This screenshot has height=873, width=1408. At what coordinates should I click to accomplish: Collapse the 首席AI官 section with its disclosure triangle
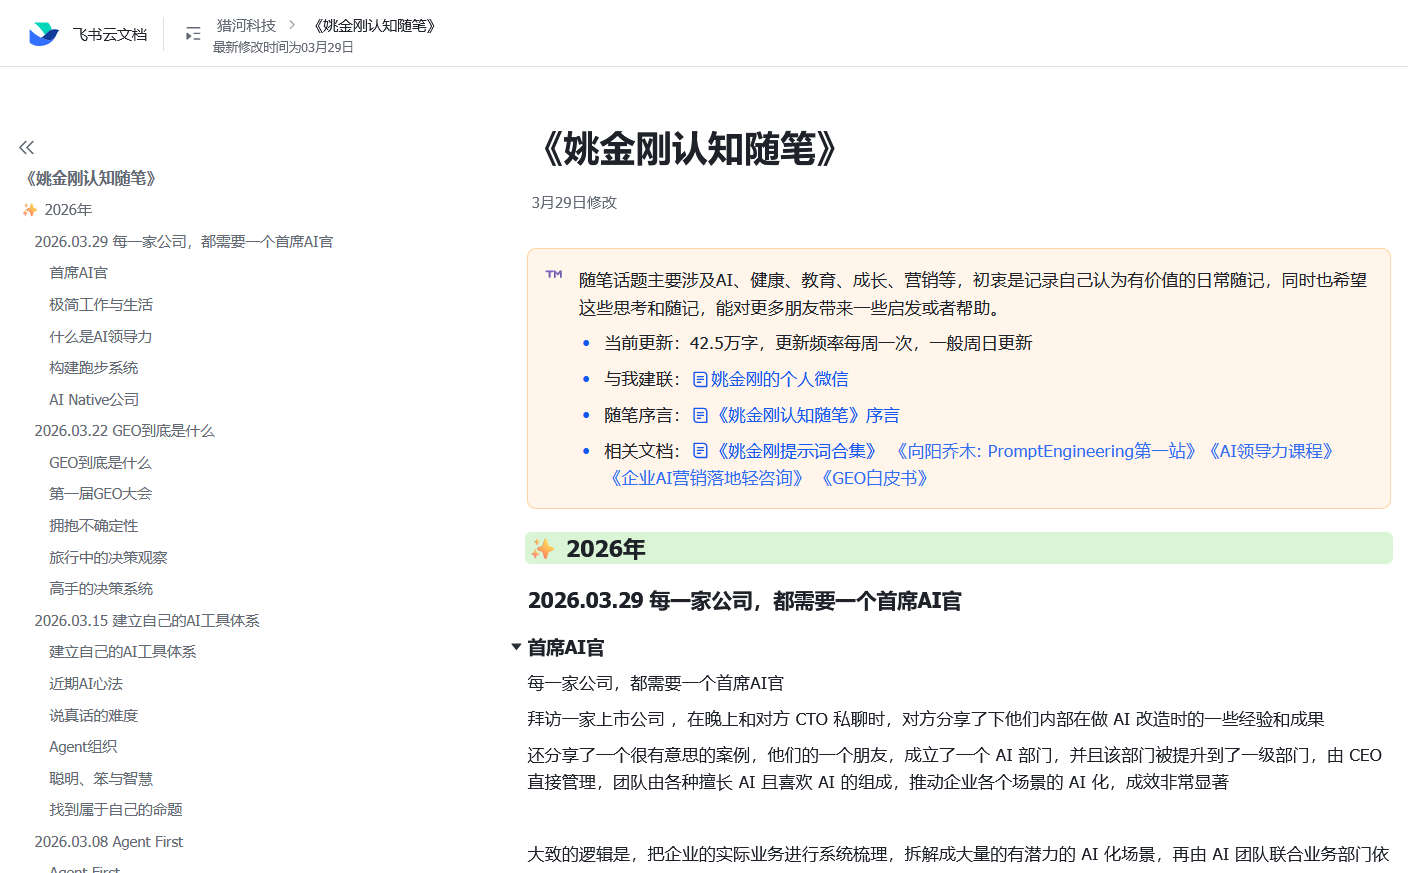tap(515, 648)
